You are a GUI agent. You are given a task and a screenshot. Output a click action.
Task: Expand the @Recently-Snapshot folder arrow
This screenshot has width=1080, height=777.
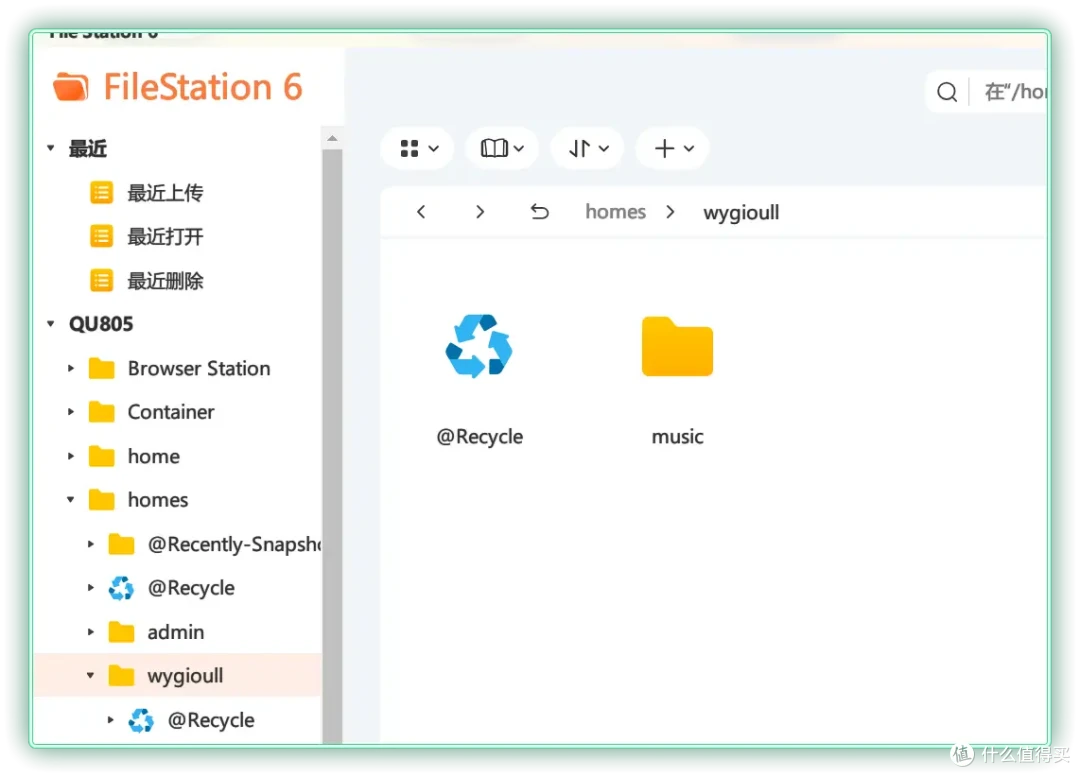(x=90, y=544)
